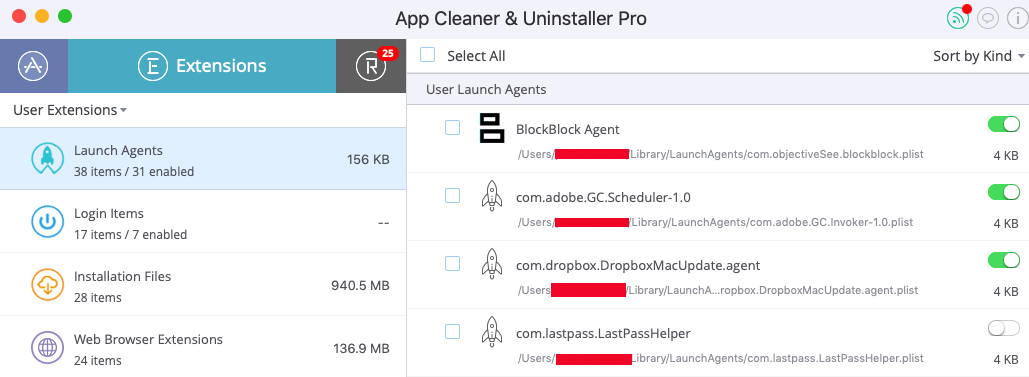
Task: Check the Select All checkbox
Action: coord(427,55)
